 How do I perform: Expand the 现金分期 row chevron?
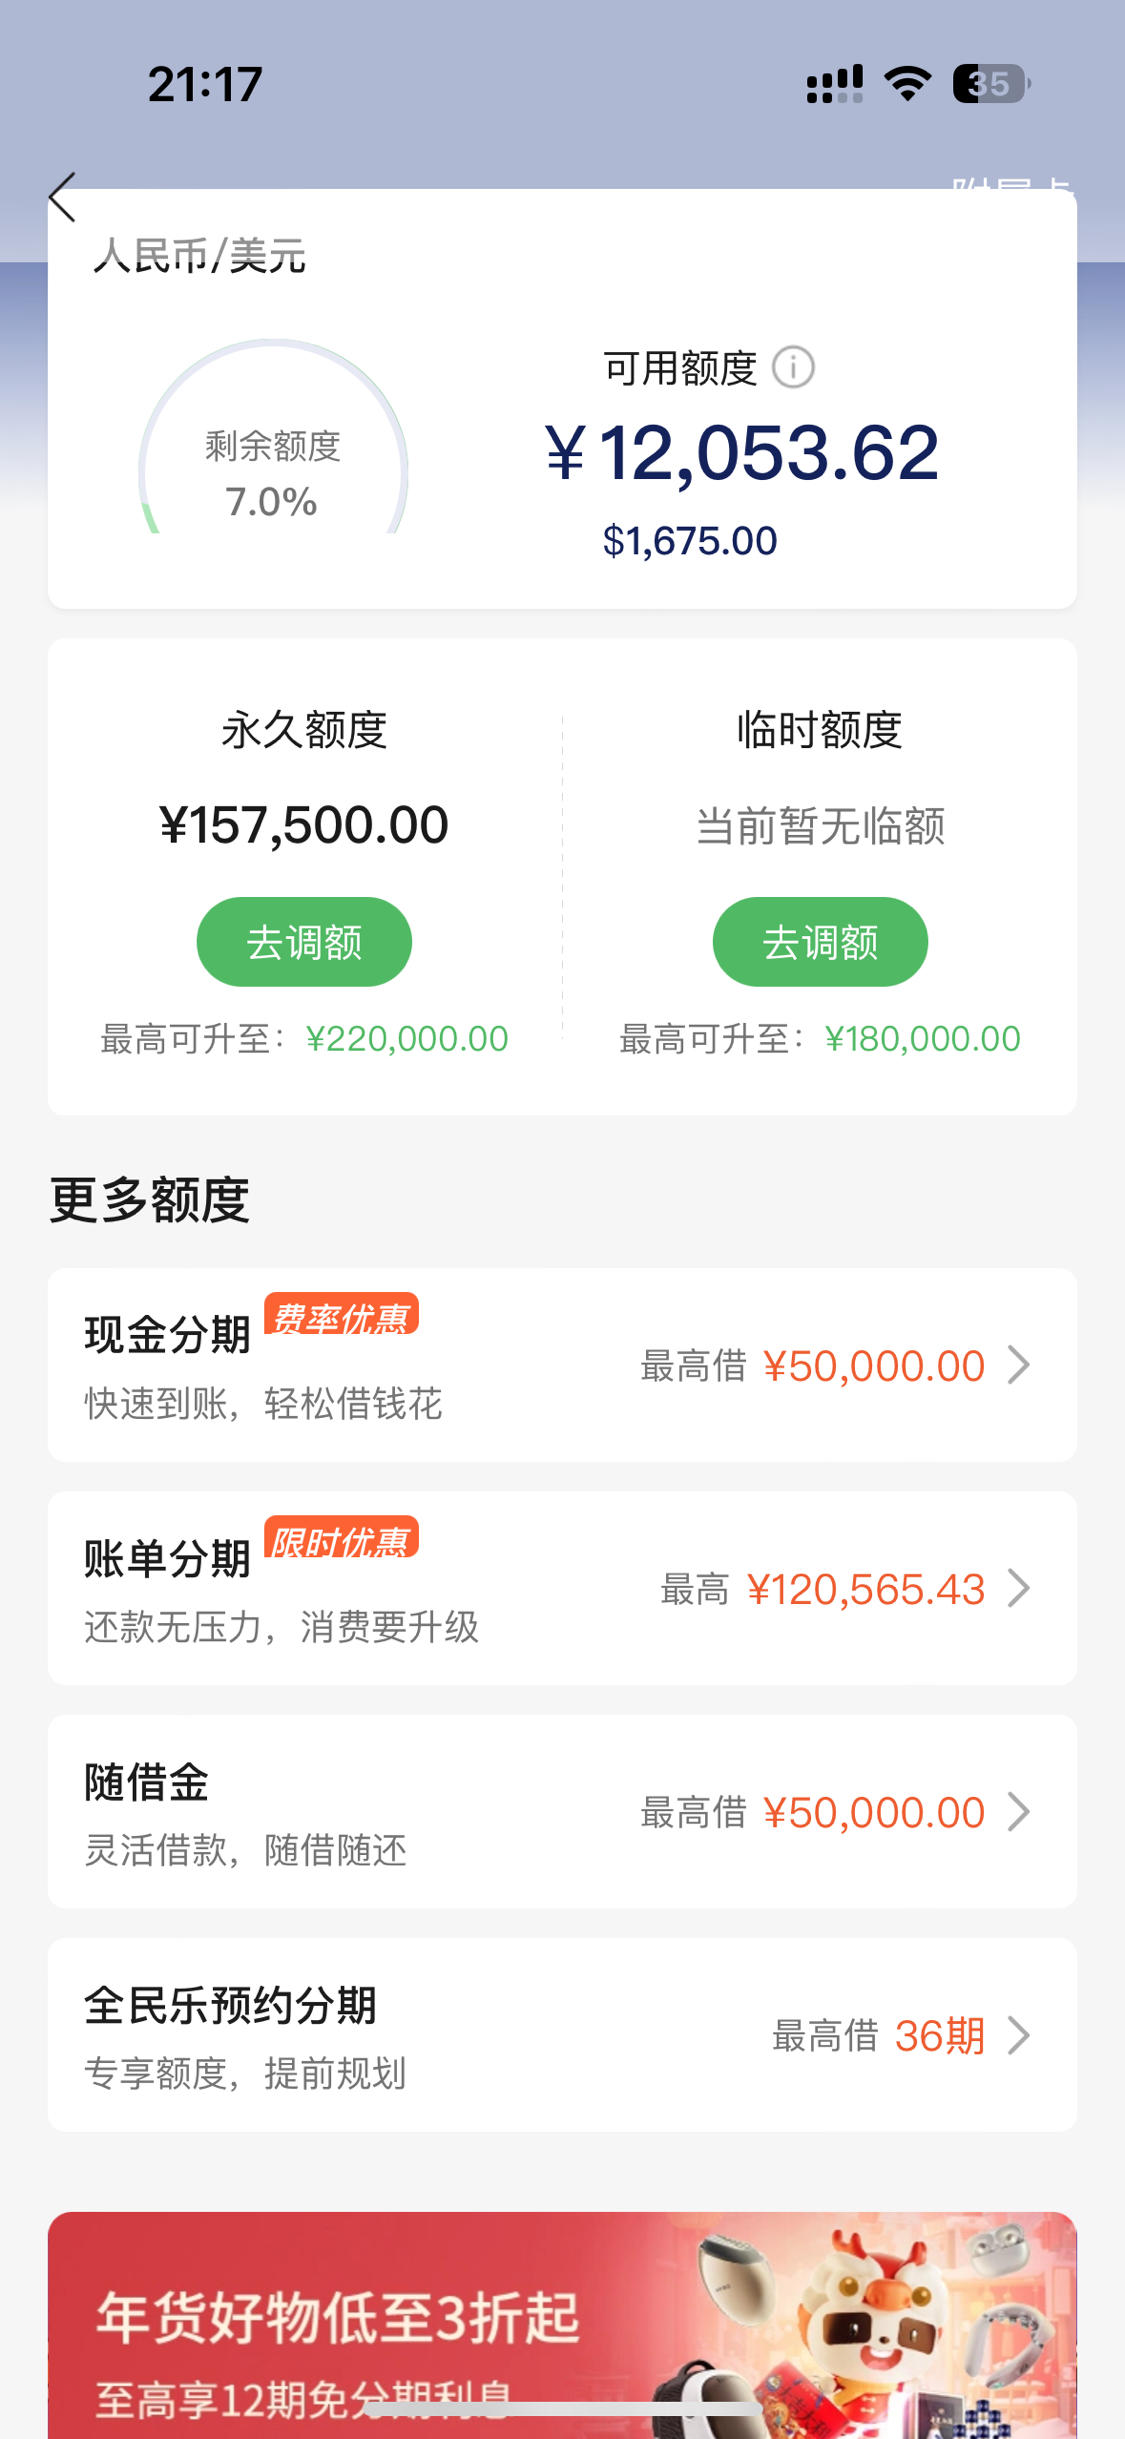1018,1365
